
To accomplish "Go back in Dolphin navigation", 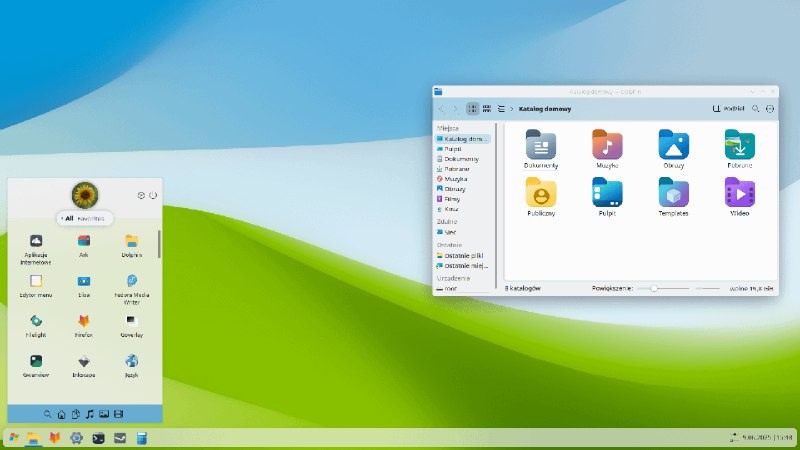I will (441, 109).
